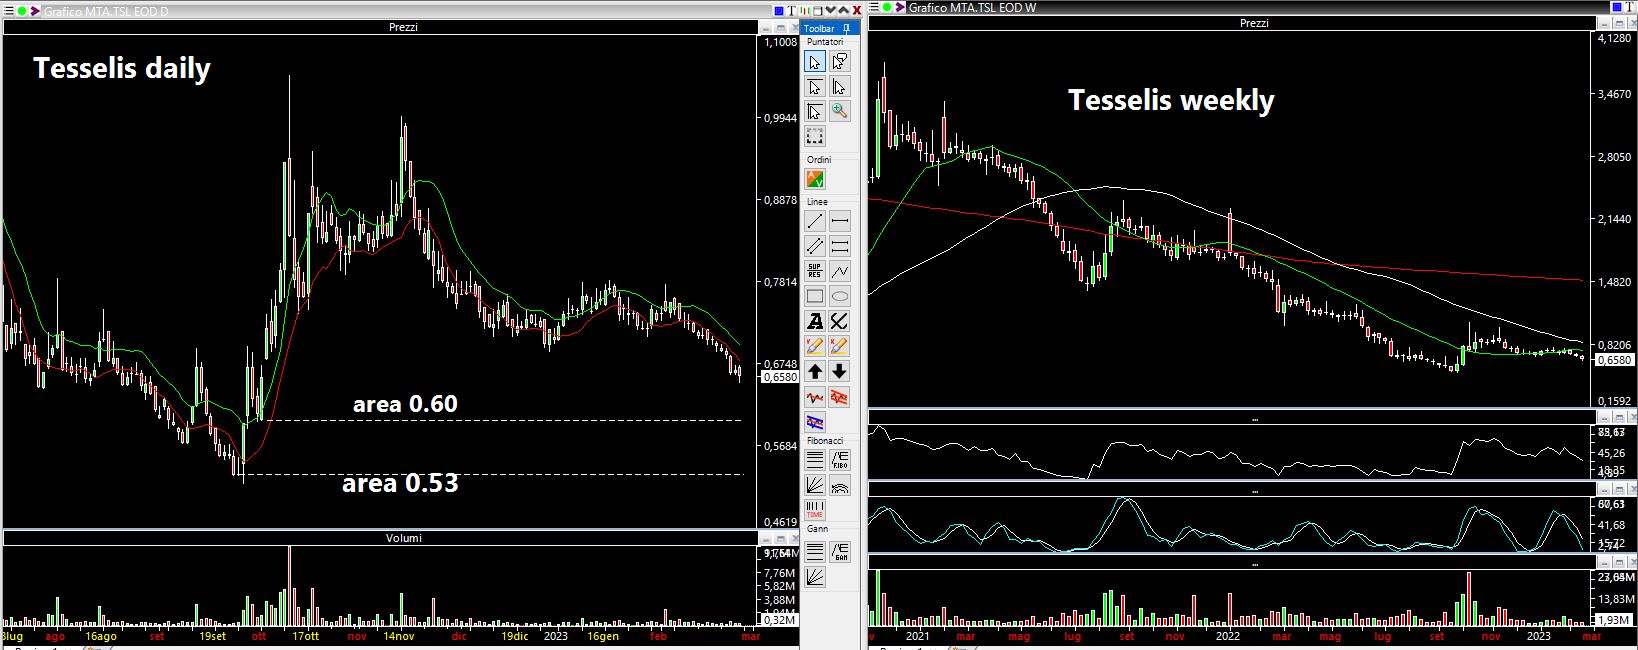Insert a down arrow marker
This screenshot has width=1638, height=650.
840,371
